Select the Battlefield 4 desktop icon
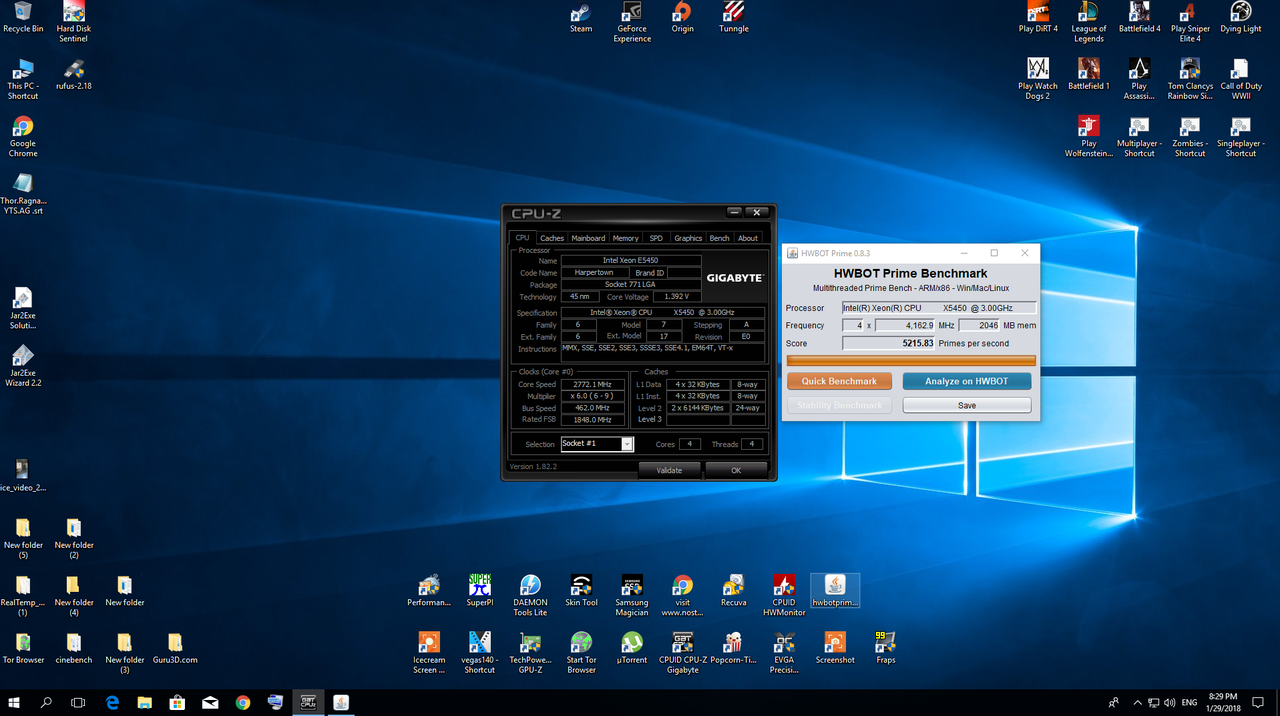This screenshot has height=716, width=1280. [1139, 18]
